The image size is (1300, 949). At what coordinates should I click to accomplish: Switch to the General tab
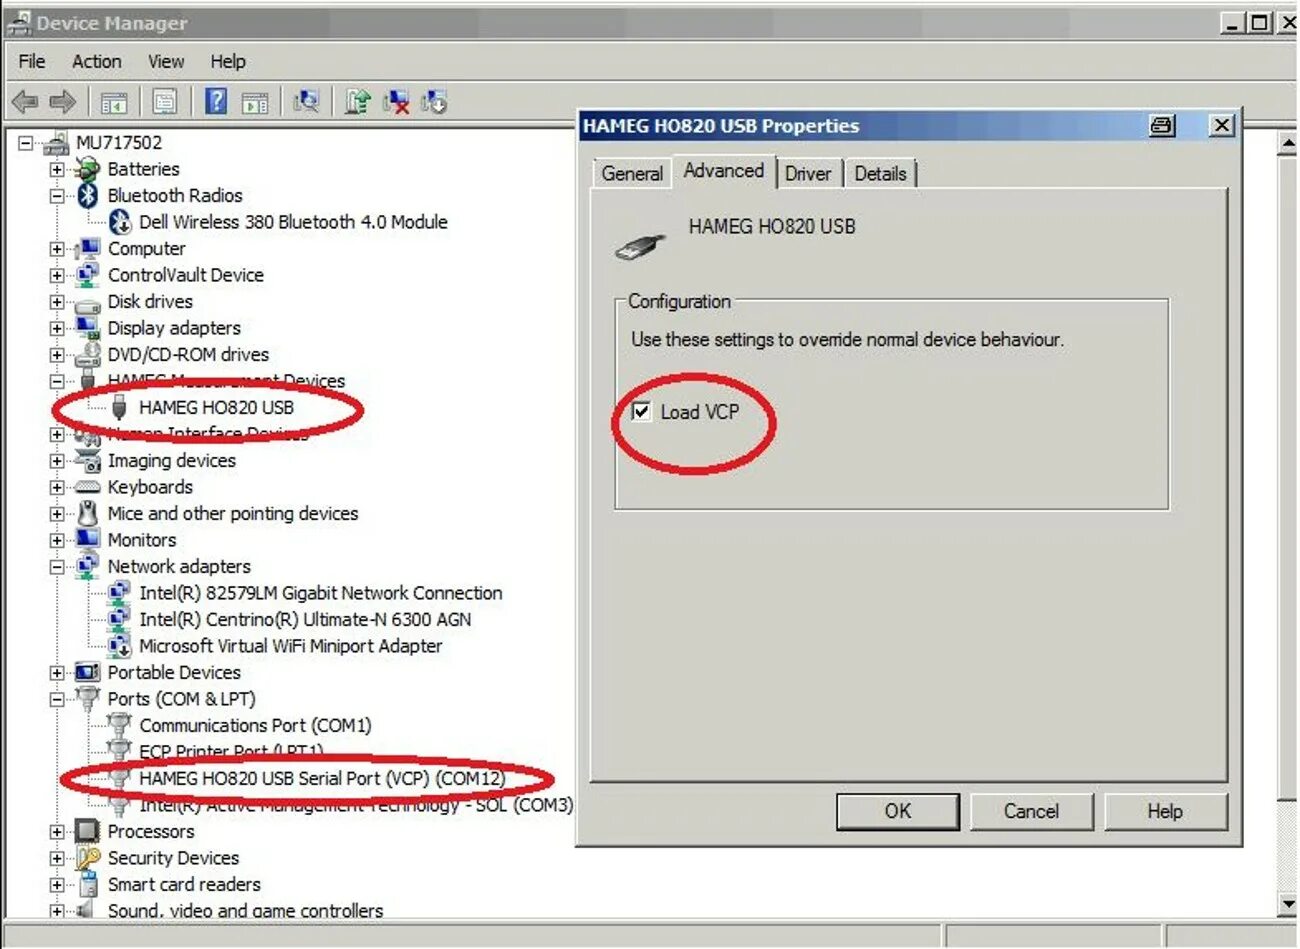click(632, 173)
